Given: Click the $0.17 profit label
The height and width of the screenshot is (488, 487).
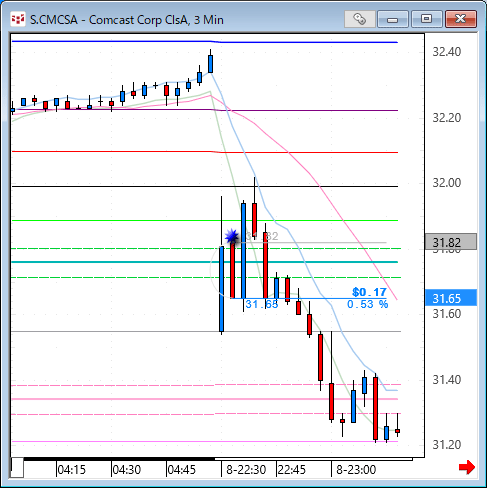Looking at the screenshot, I should tap(369, 292).
